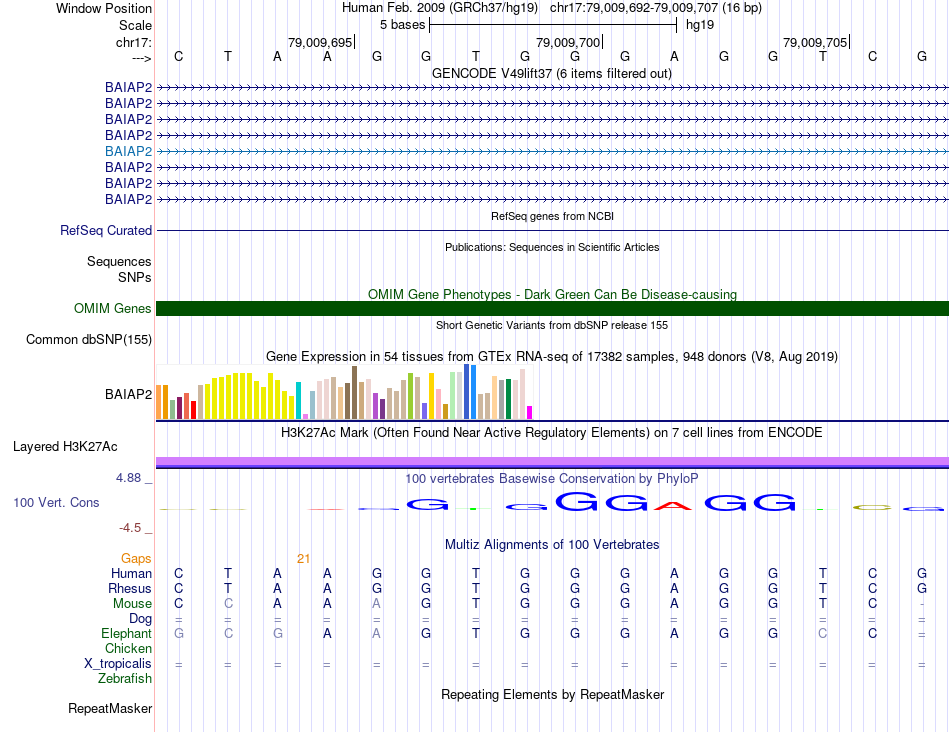Viewport: 950px width, 732px height.
Task: Open 'Short Genetic Variants from dbSNP release 155' title
Action: 552,325
